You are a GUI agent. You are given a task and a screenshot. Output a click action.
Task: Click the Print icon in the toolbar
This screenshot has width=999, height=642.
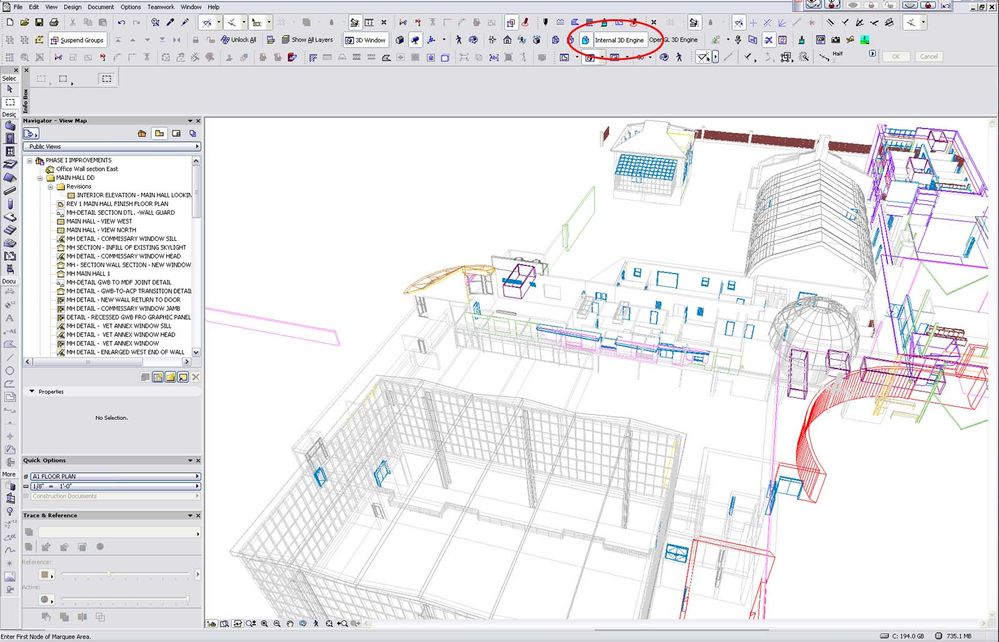53,22
